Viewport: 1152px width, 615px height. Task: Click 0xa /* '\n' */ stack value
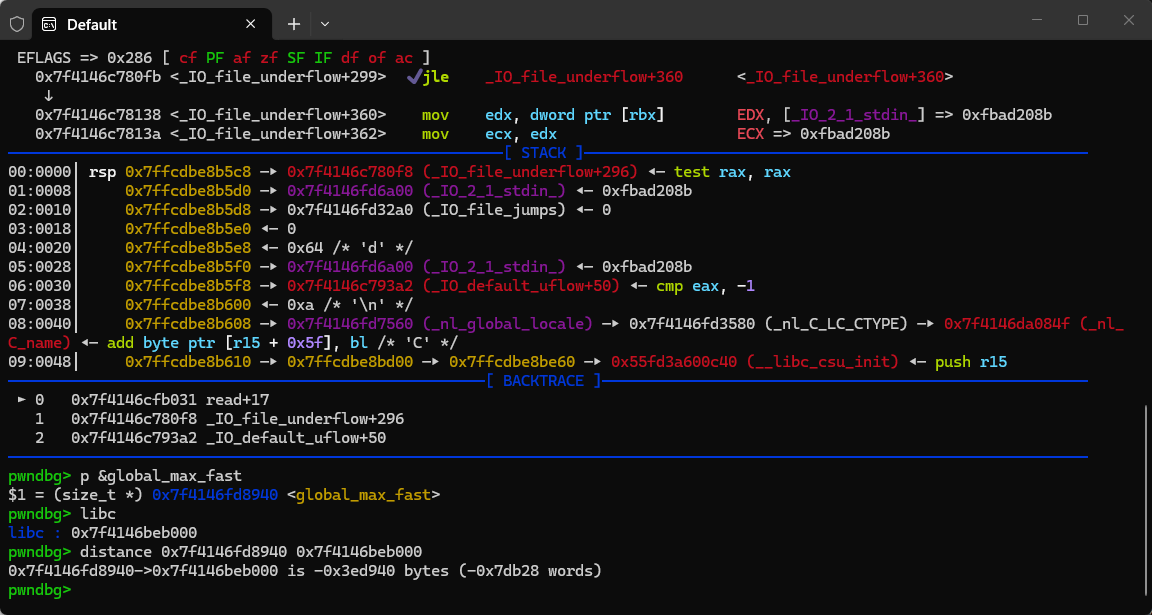pos(350,305)
